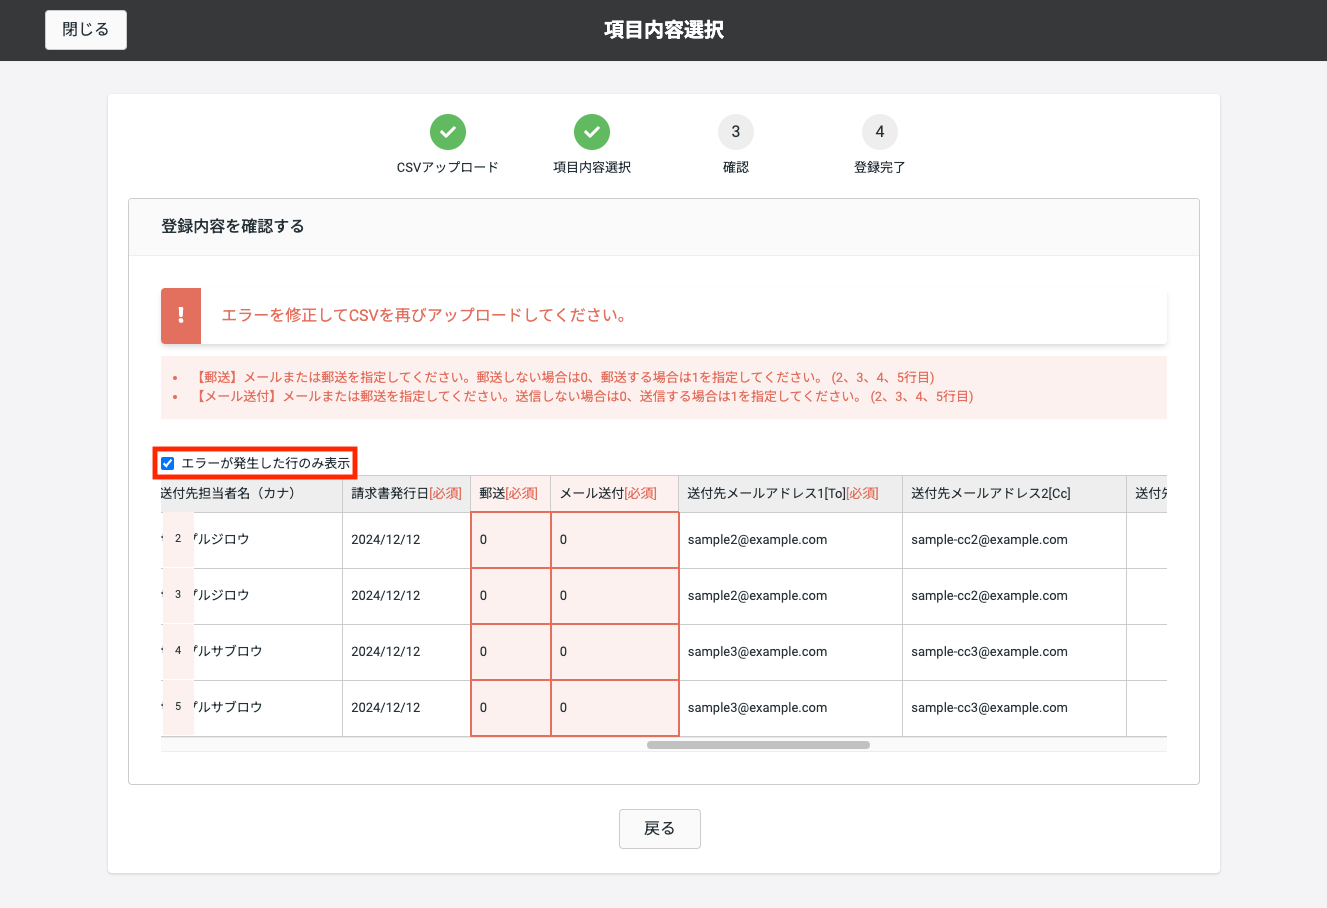Image resolution: width=1327 pixels, height=908 pixels.
Task: Click the horizontal table scrollbar thumb
Action: pyautogui.click(x=758, y=745)
